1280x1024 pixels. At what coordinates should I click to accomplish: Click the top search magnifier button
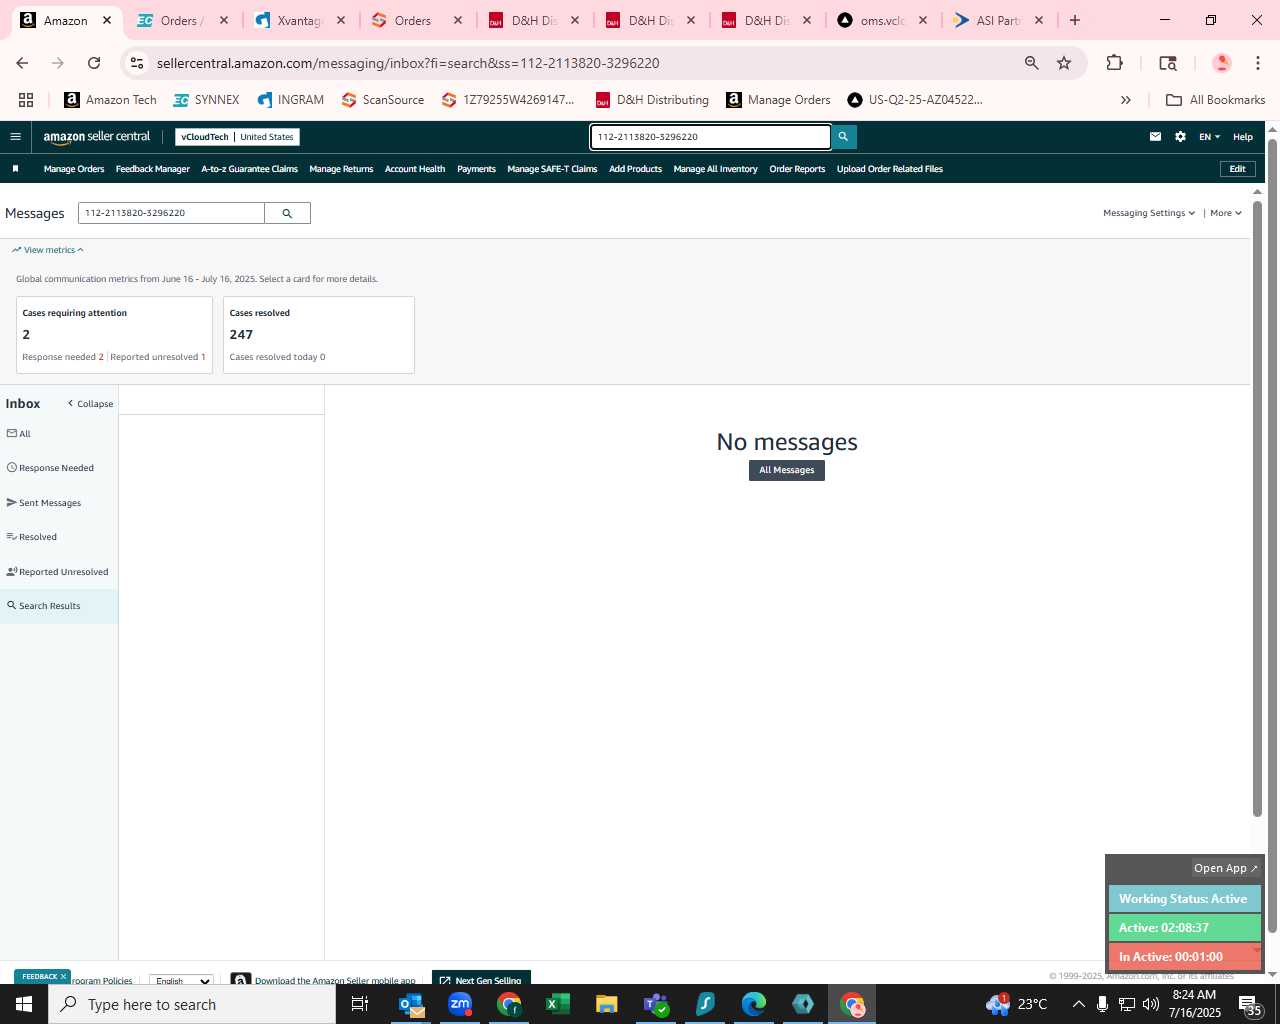click(843, 137)
